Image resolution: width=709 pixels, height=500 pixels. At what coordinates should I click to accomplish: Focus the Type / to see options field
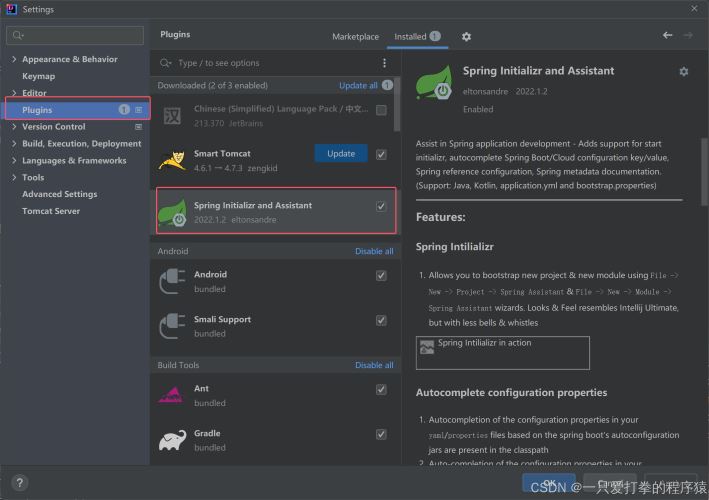coord(271,63)
